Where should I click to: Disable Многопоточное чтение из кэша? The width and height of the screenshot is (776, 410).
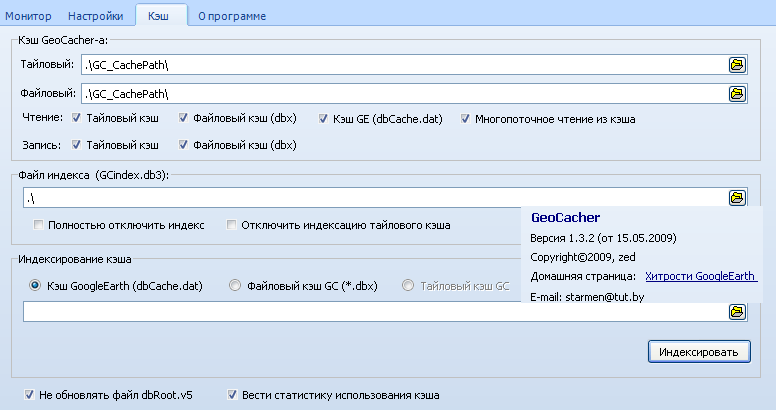point(467,119)
